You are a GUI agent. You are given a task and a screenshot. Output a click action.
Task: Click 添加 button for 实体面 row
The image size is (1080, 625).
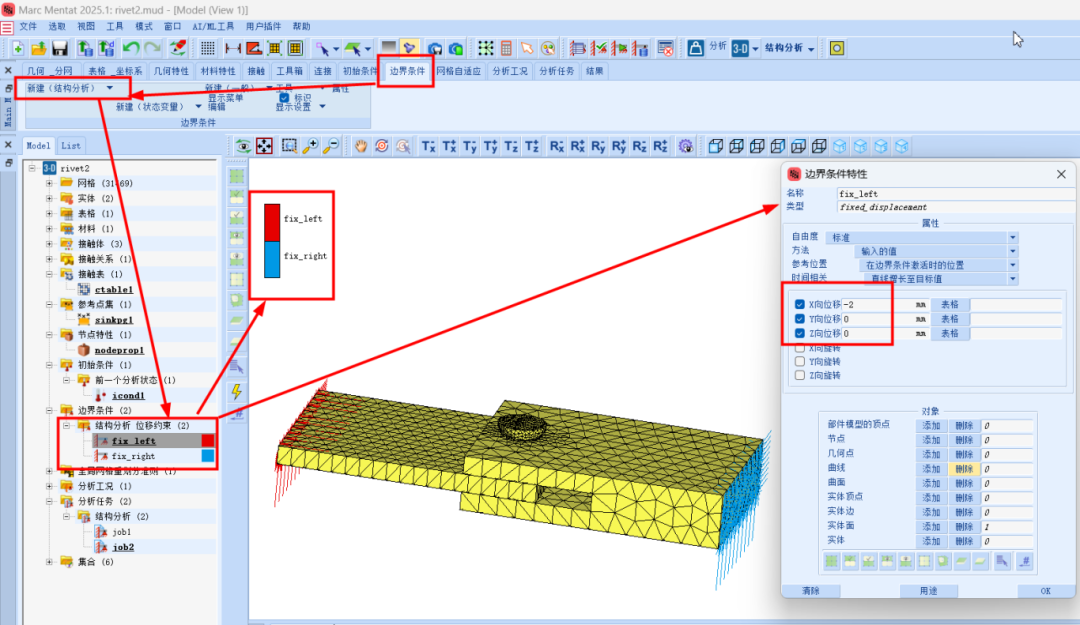click(x=931, y=526)
